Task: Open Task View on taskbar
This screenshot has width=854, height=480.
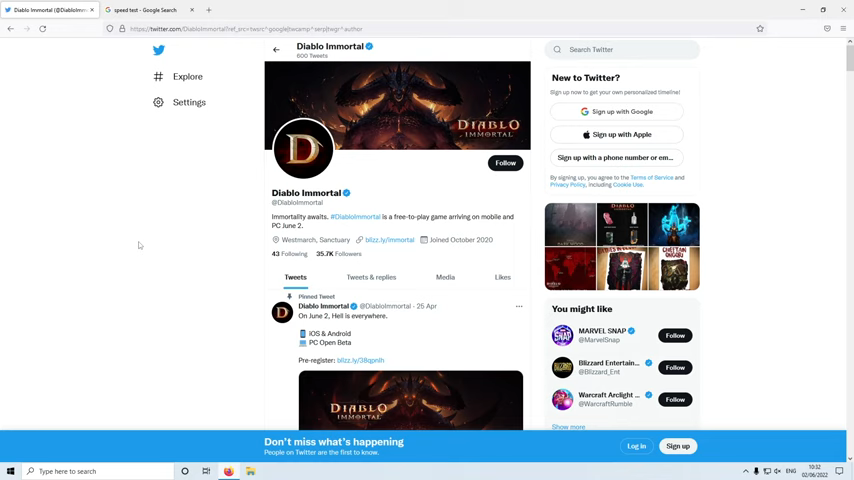Action: pos(206,471)
